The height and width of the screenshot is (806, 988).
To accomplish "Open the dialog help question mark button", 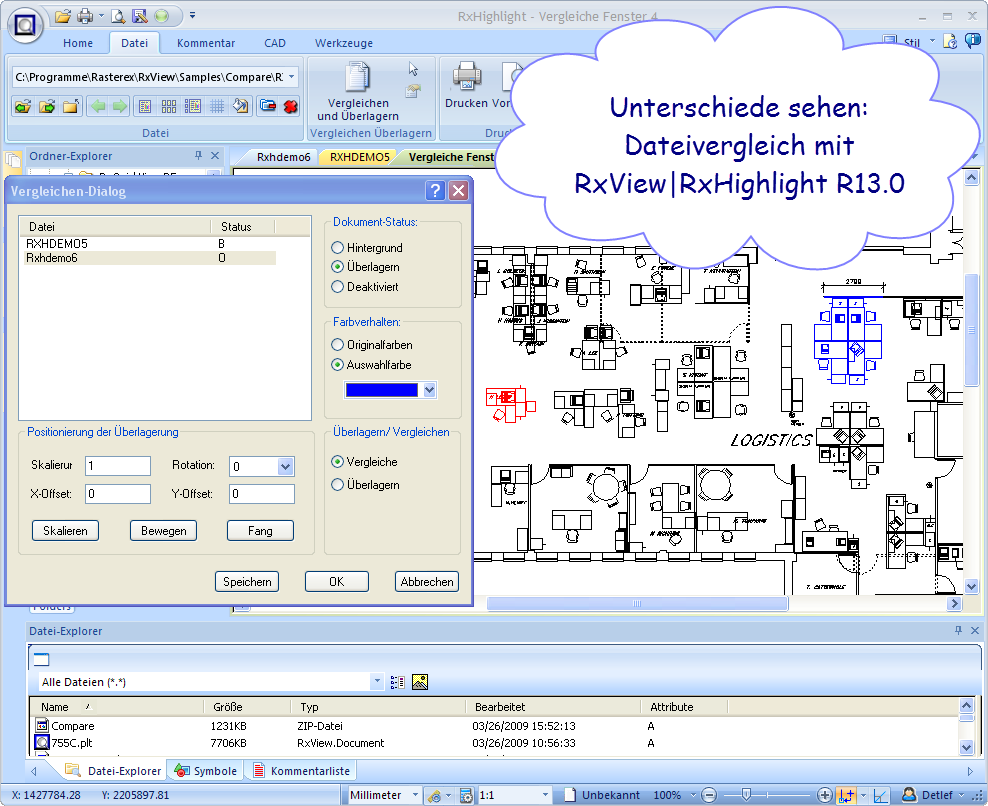I will click(x=435, y=191).
